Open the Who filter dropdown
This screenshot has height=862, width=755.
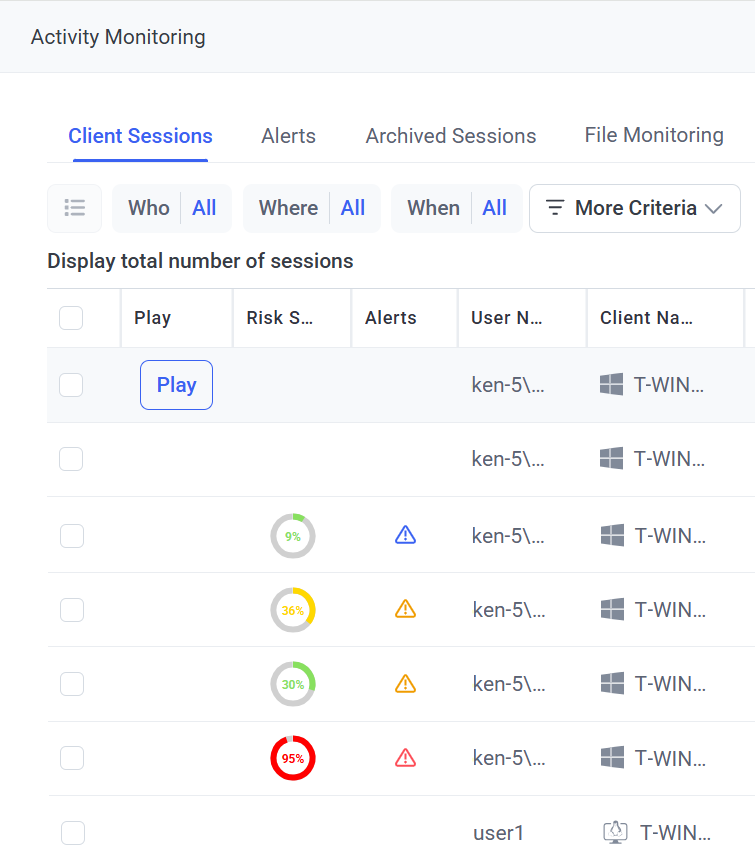172,208
